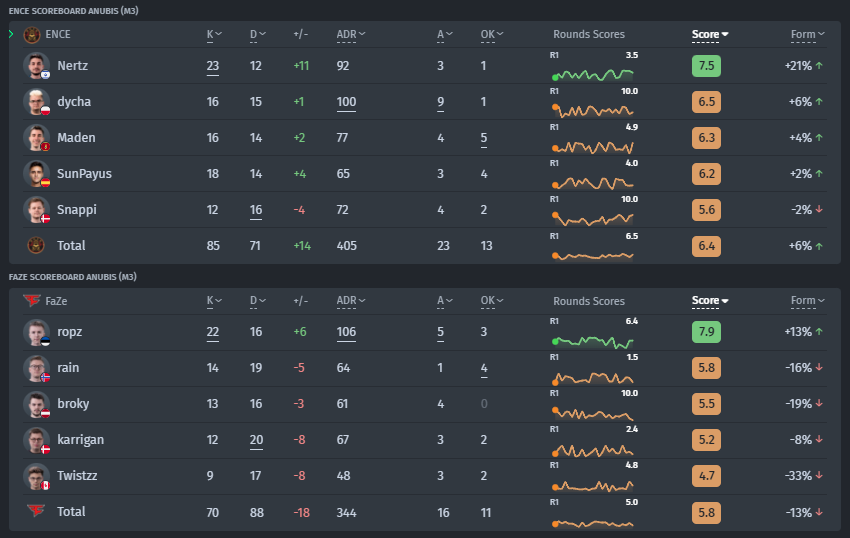Sort ENCE table by Score column
This screenshot has width=850, height=538.
point(710,35)
